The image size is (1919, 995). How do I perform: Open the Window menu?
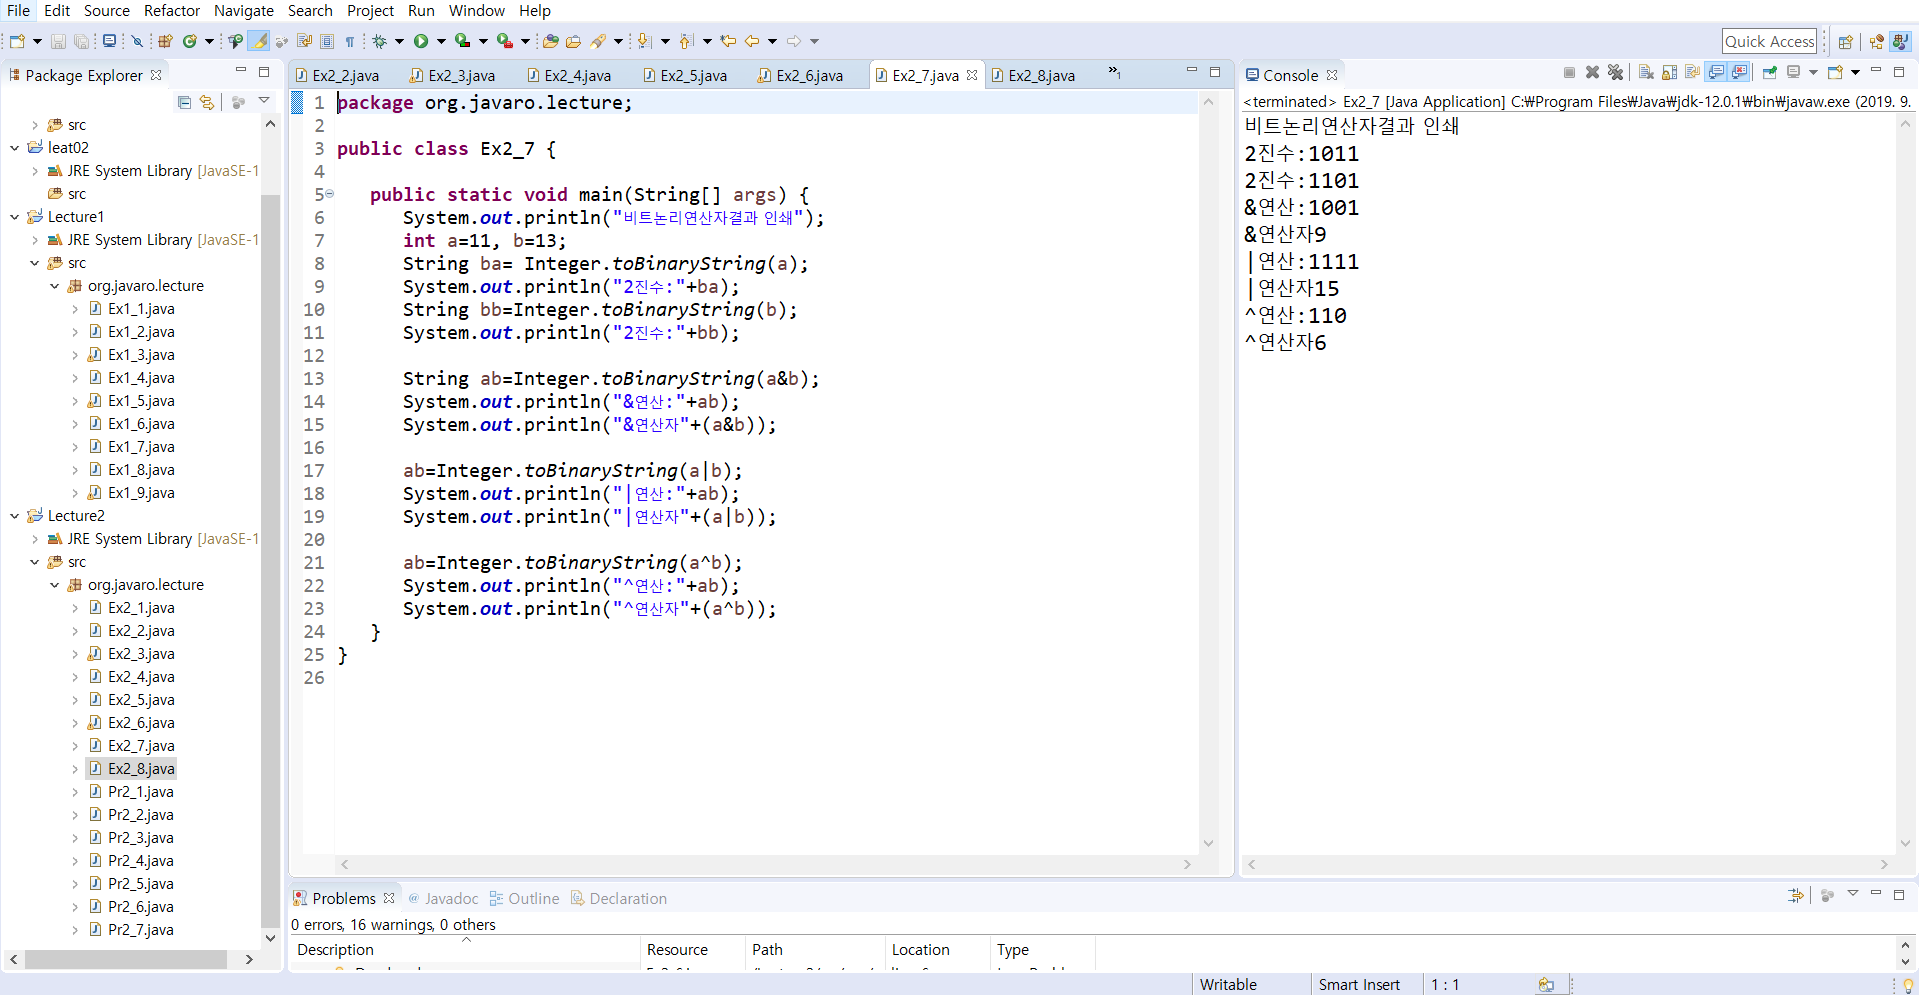[x=477, y=10]
